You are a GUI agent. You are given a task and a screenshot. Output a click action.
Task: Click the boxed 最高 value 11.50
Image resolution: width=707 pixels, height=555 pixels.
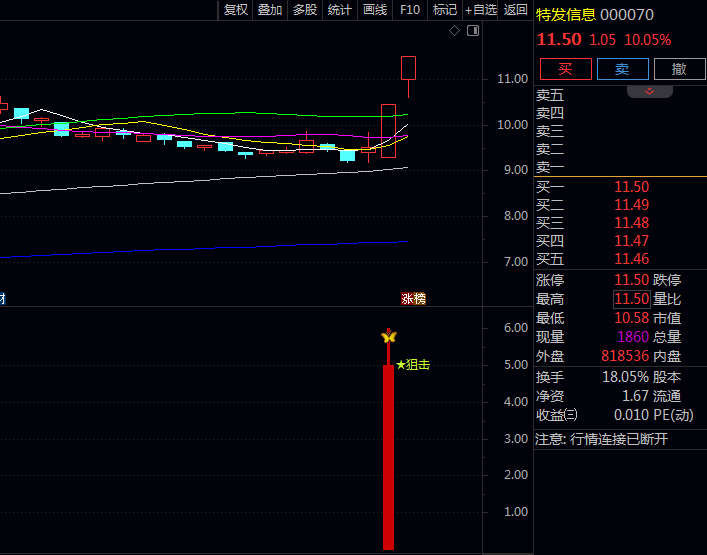click(631, 299)
